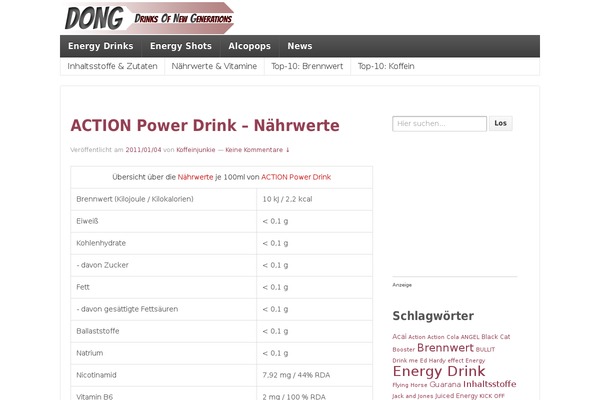Open Top-10: Koffein page
The height and width of the screenshot is (400, 600).
(x=386, y=66)
